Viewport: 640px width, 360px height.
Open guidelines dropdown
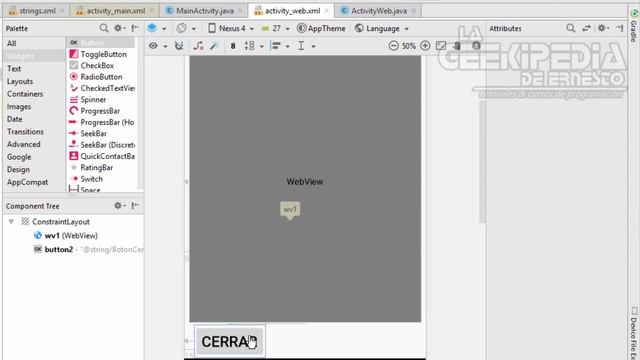[307, 46]
